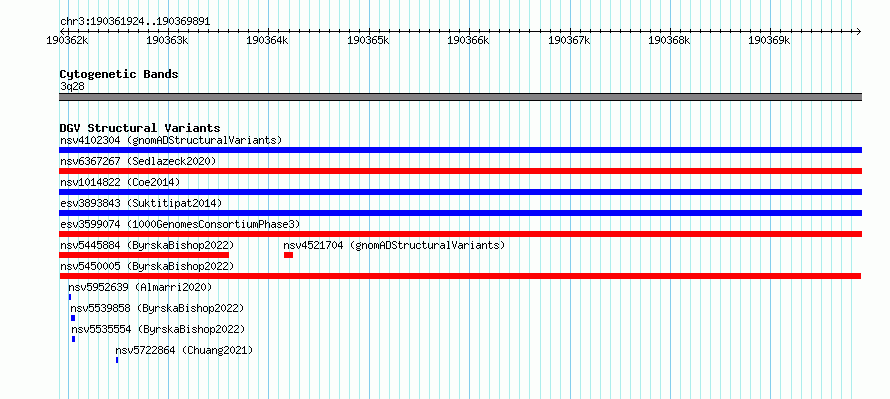
Task: Click the red bar under nsv5450005
Action: click(x=460, y=276)
